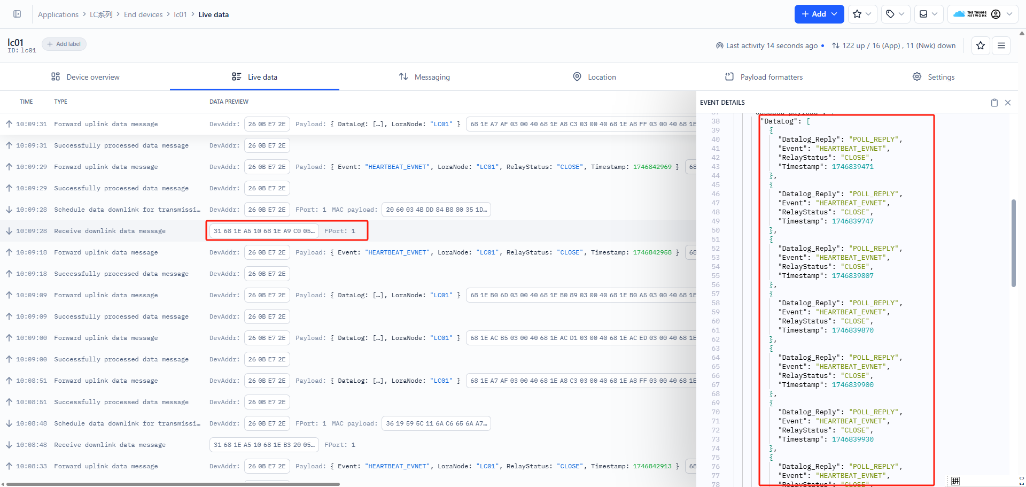This screenshot has width=1026, height=487.
Task: Expand the bookmarks star dropdown in top bar
Action: tap(864, 14)
